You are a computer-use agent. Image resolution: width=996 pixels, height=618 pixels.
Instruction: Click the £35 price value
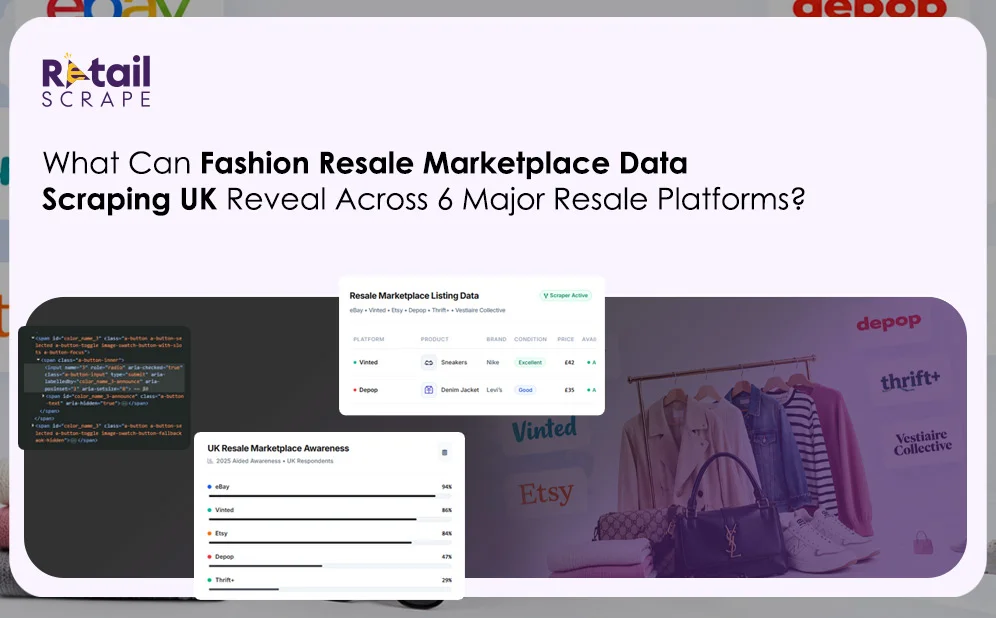[569, 390]
